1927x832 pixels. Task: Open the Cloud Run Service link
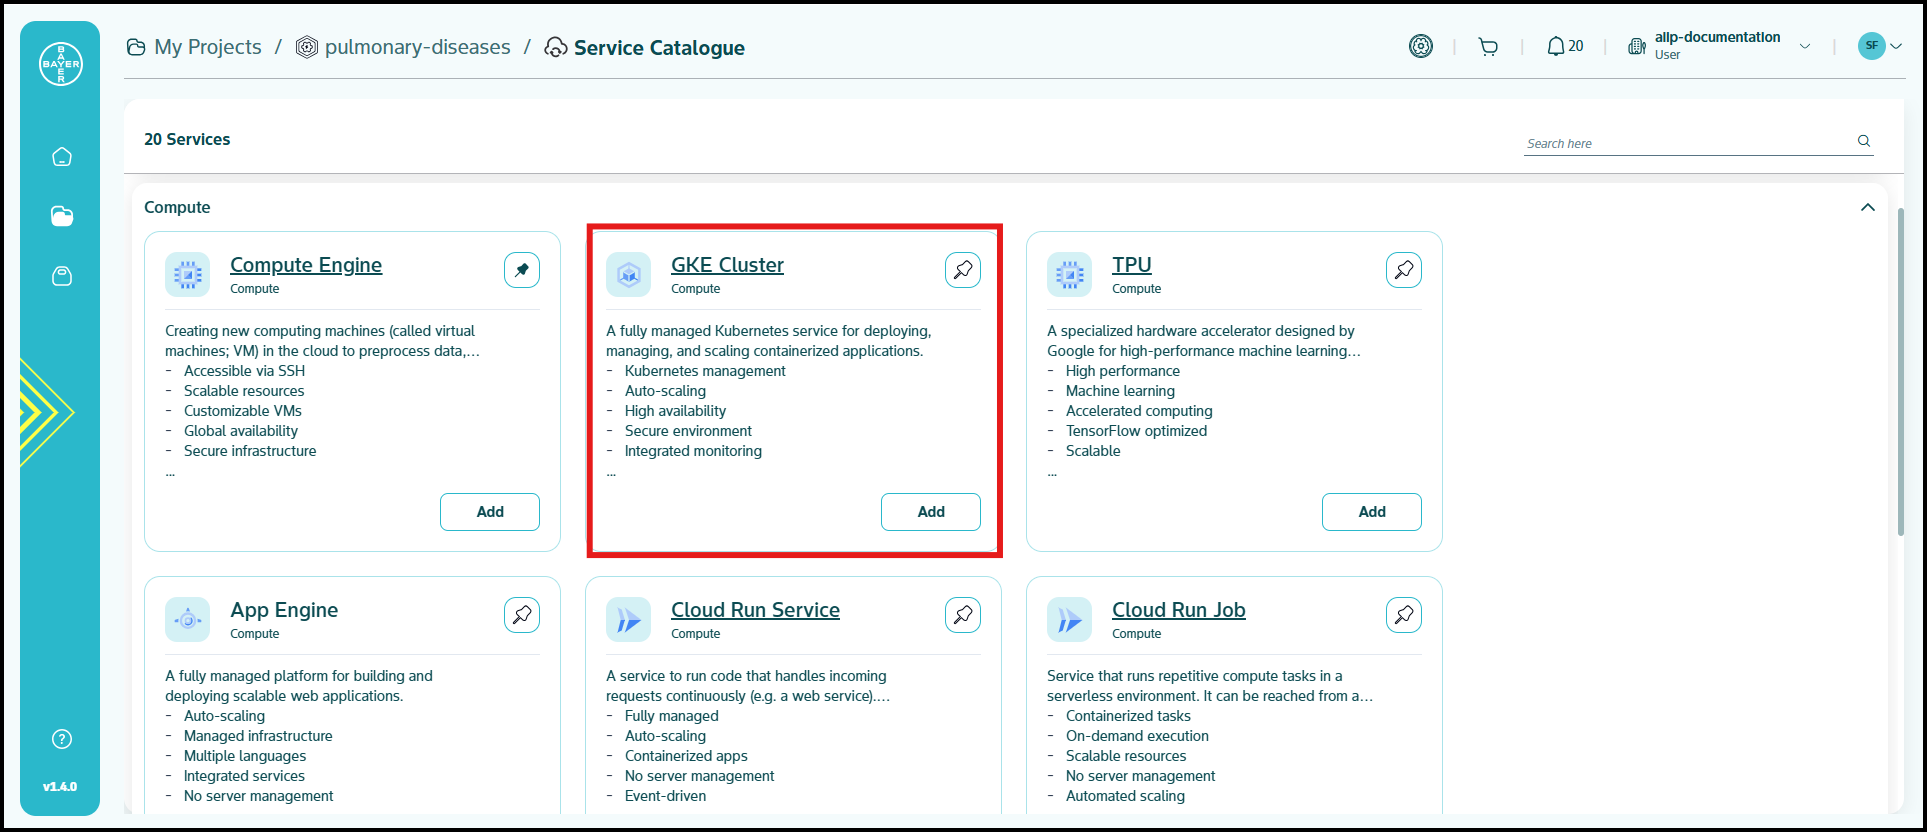pyautogui.click(x=755, y=610)
